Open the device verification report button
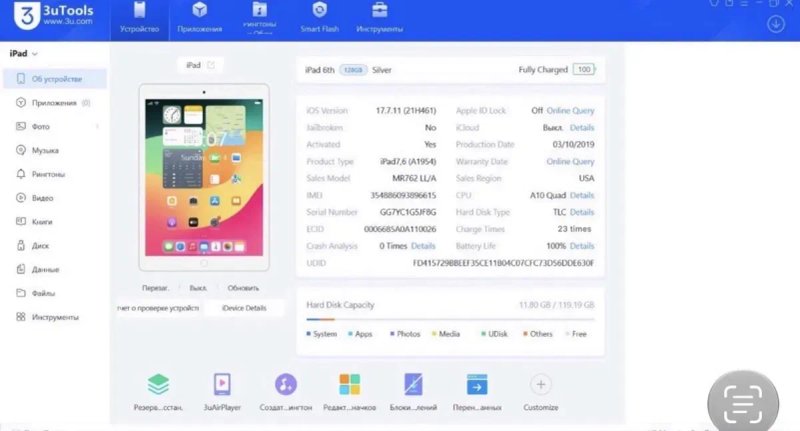Image resolution: width=800 pixels, height=431 pixels. point(158,308)
